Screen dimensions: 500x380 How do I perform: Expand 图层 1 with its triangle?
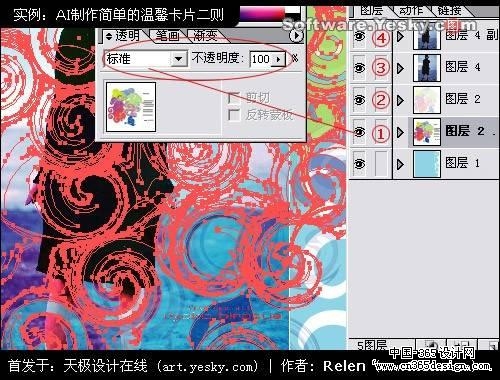tap(400, 164)
